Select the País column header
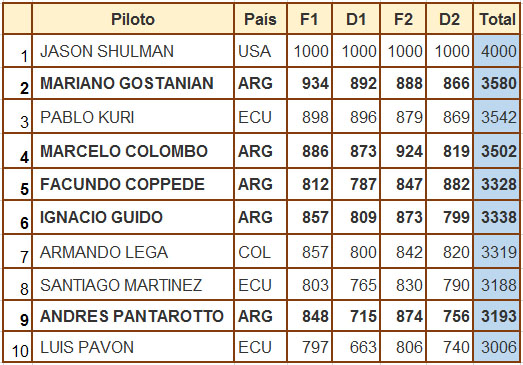Screen dimensions: 523x365 point(260,19)
